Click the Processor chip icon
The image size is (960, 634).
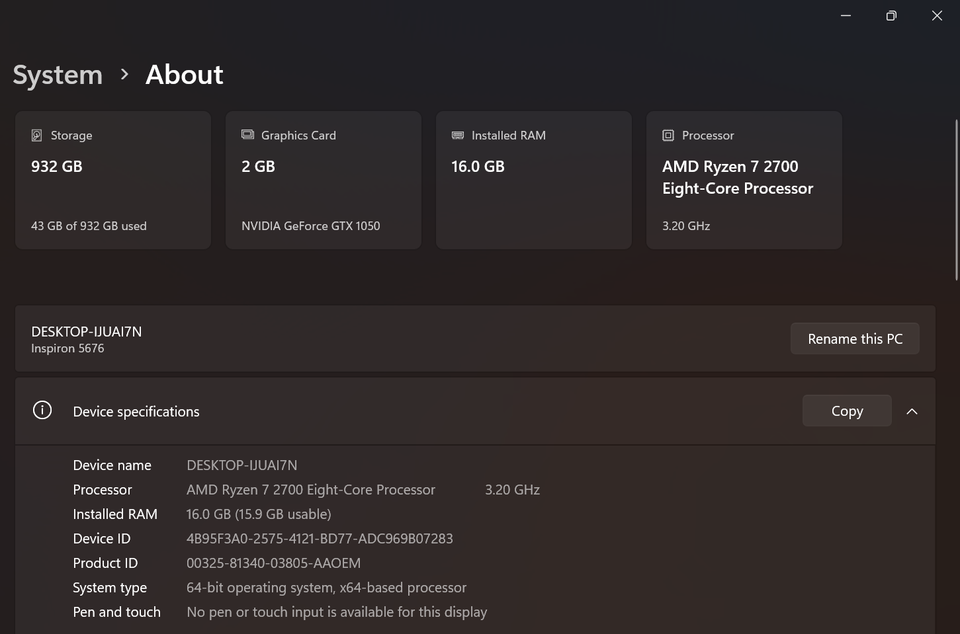[x=668, y=135]
